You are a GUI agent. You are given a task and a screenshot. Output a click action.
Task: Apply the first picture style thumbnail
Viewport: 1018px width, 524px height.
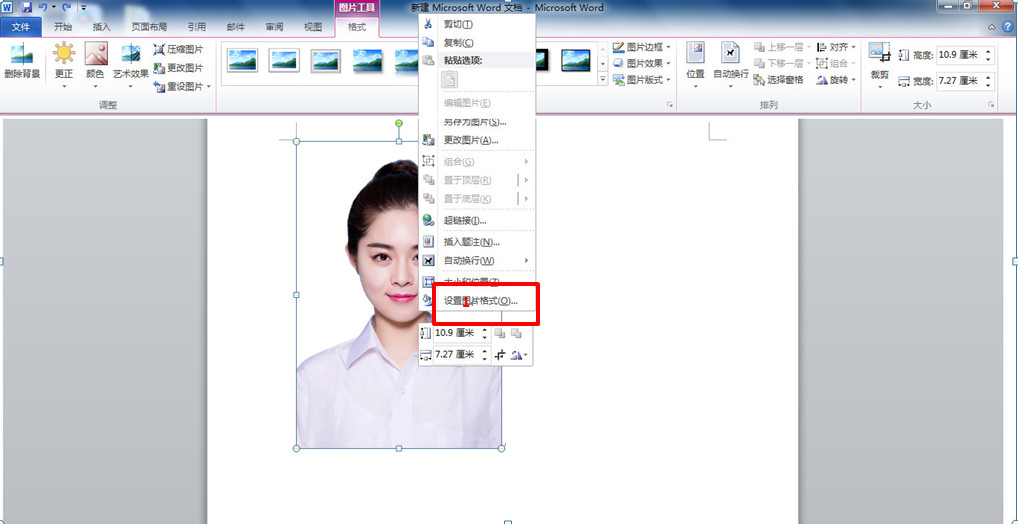tap(242, 60)
